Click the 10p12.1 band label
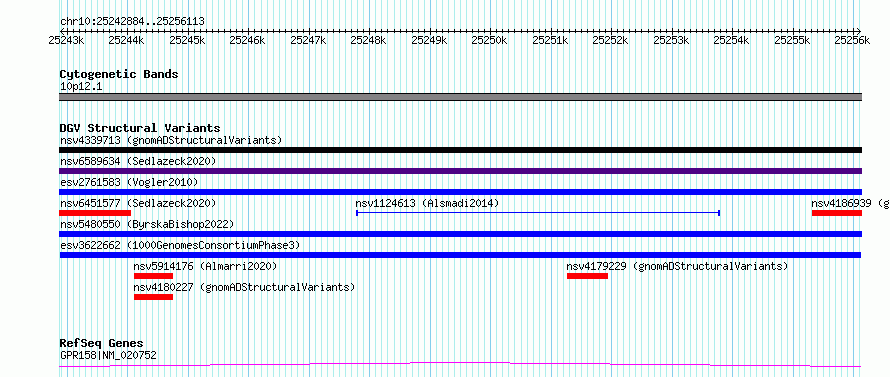 [x=81, y=87]
